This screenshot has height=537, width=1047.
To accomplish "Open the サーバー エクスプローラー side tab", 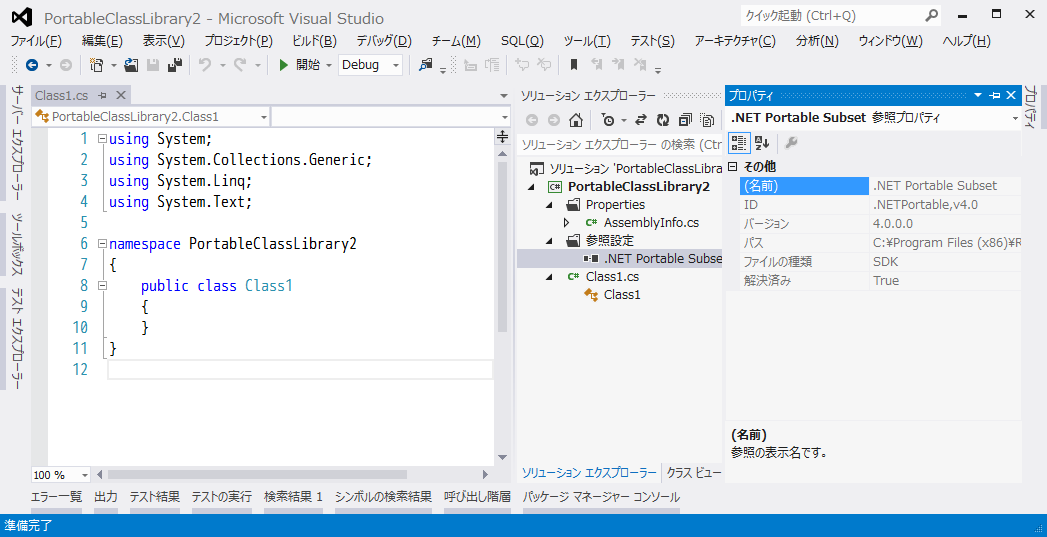I will (17, 143).
